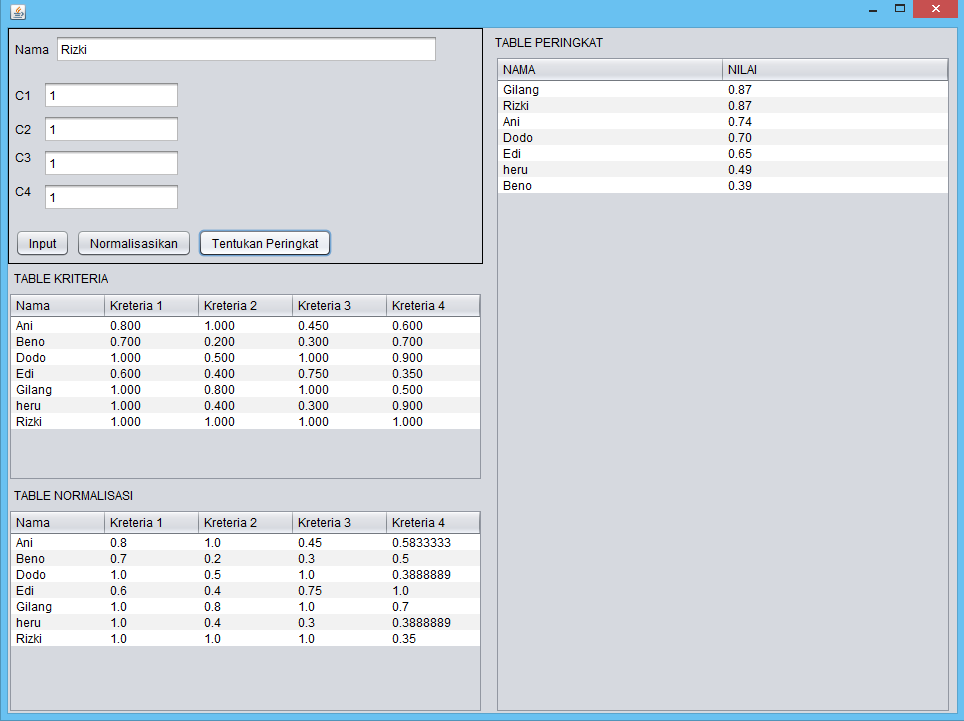The height and width of the screenshot is (721, 964).
Task: Focus the Nama text field
Action: tap(247, 49)
